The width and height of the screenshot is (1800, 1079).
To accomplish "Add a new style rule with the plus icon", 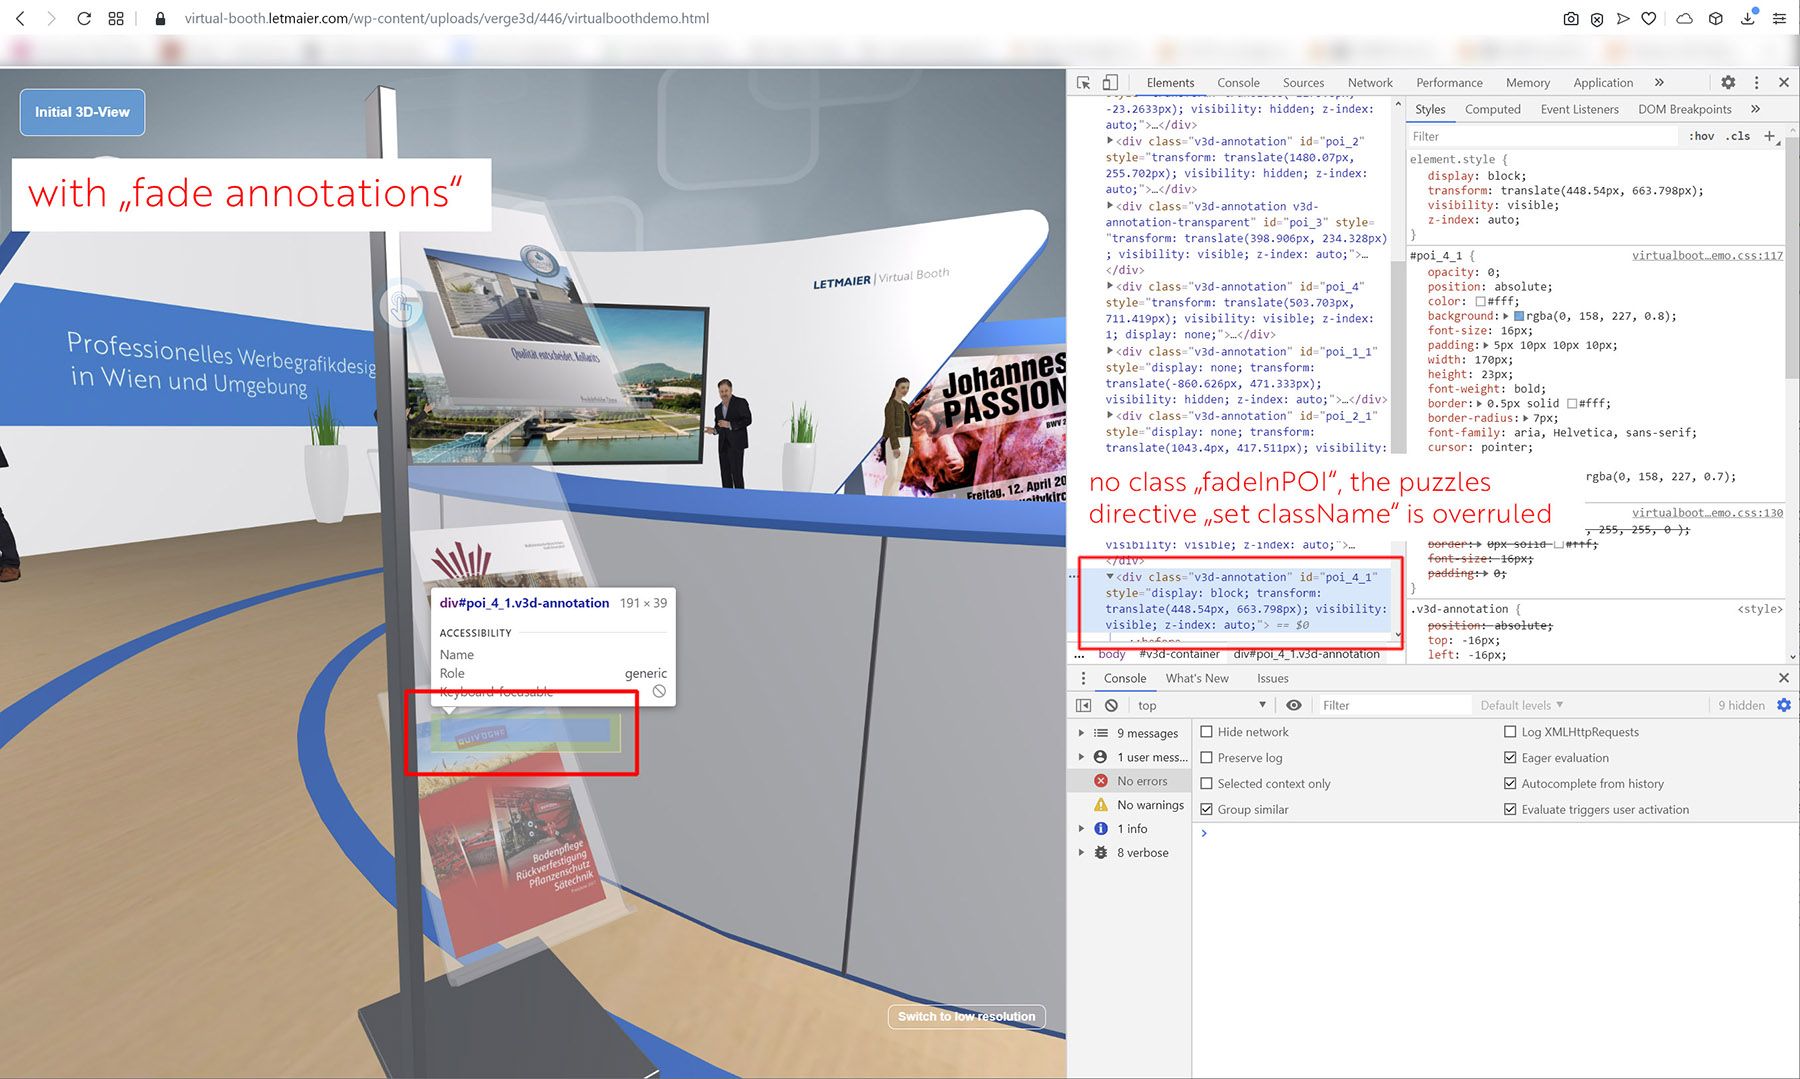I will point(1769,136).
